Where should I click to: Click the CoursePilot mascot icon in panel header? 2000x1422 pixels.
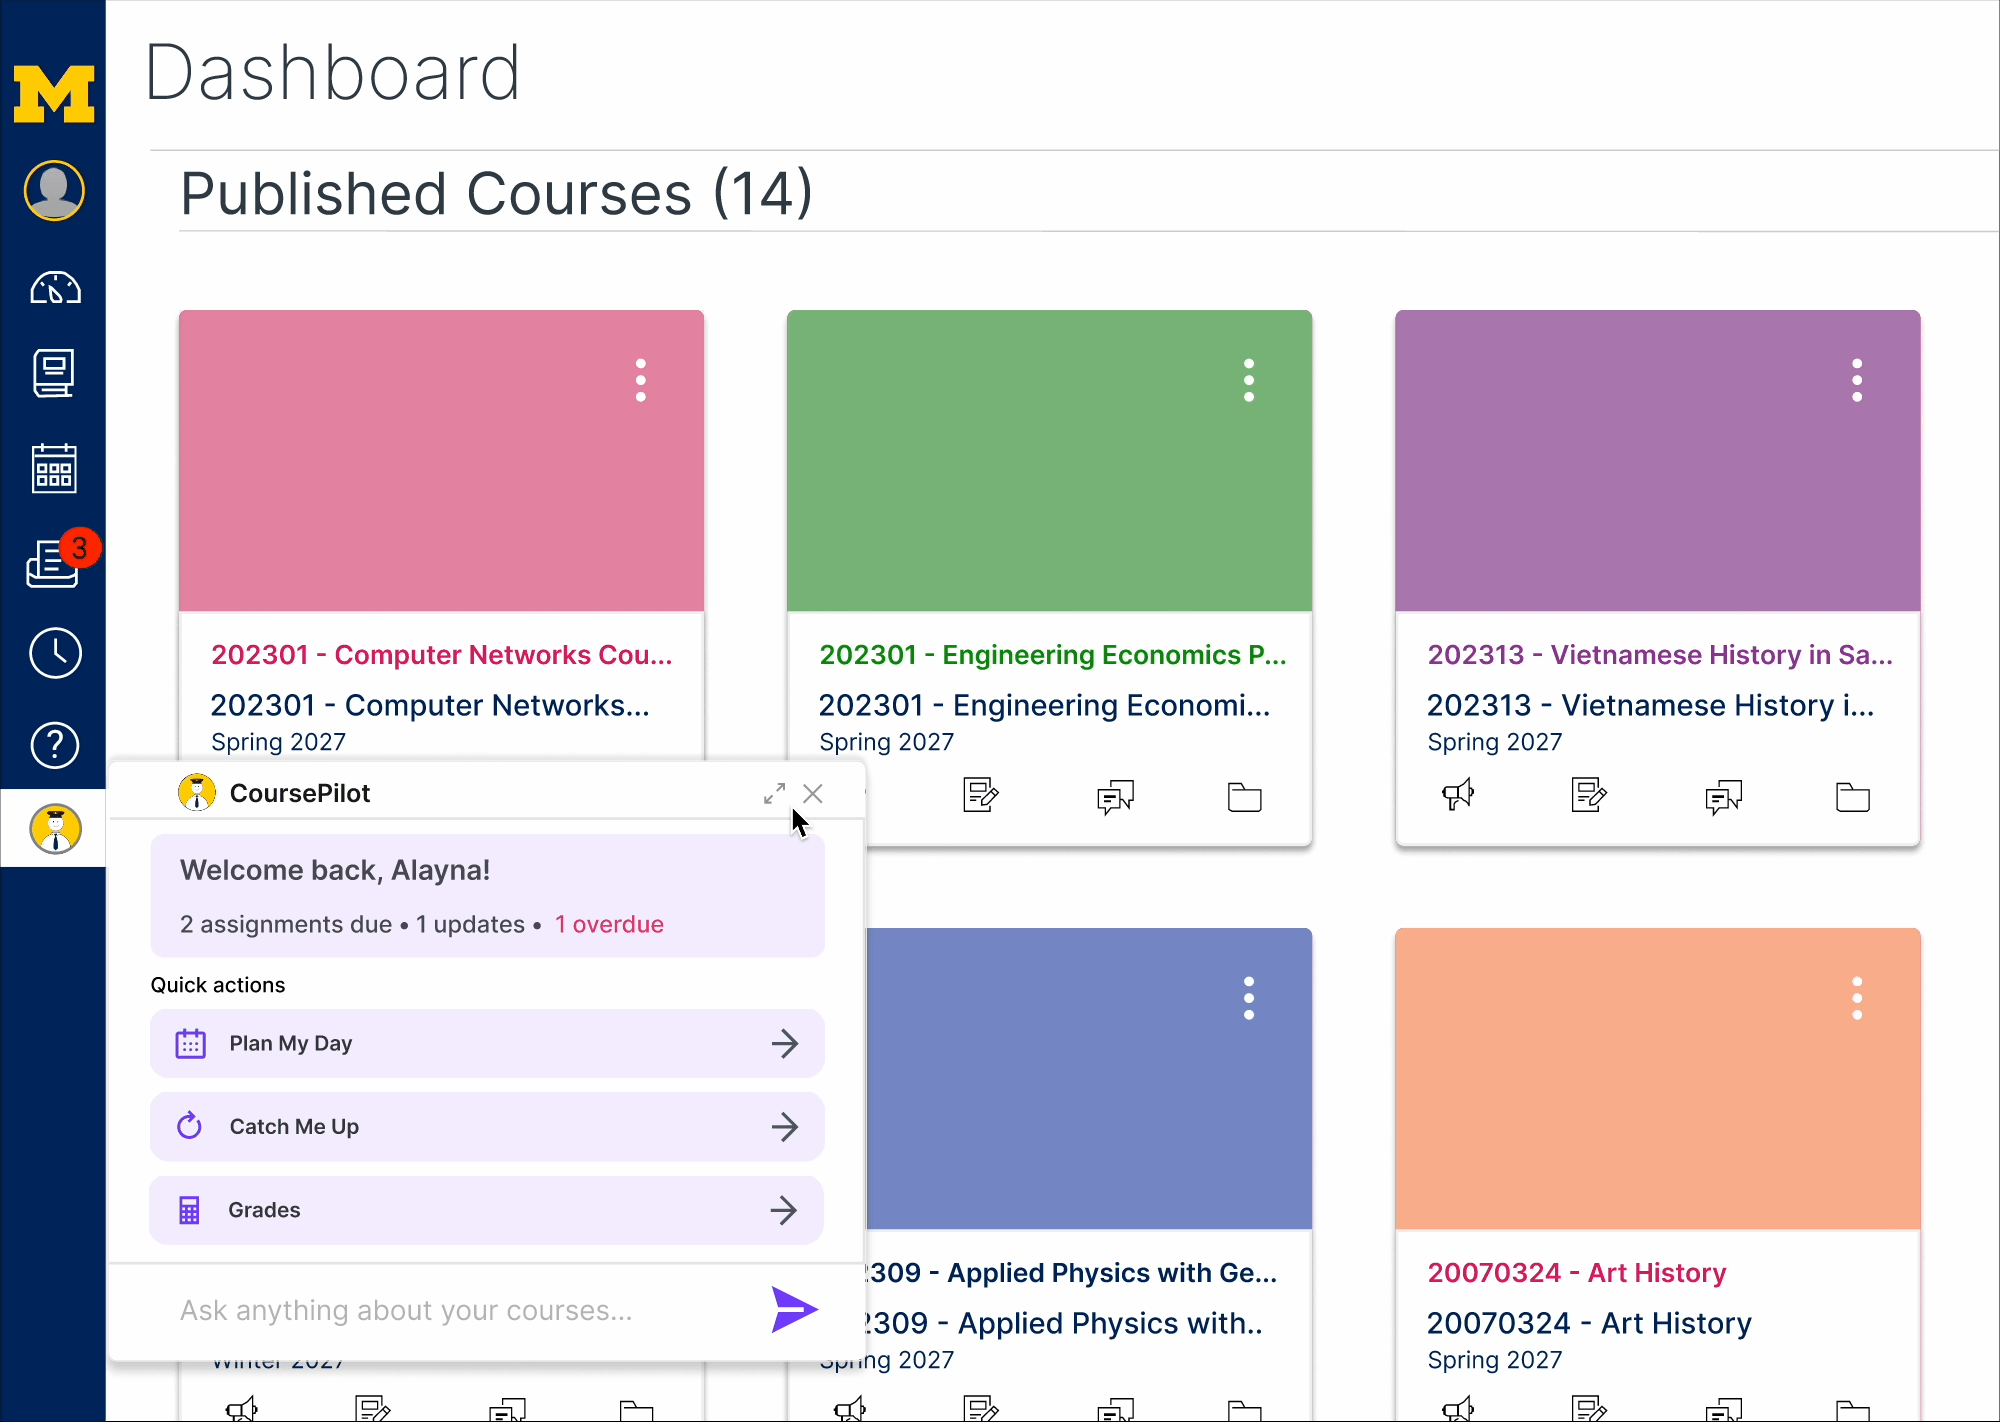tap(197, 792)
